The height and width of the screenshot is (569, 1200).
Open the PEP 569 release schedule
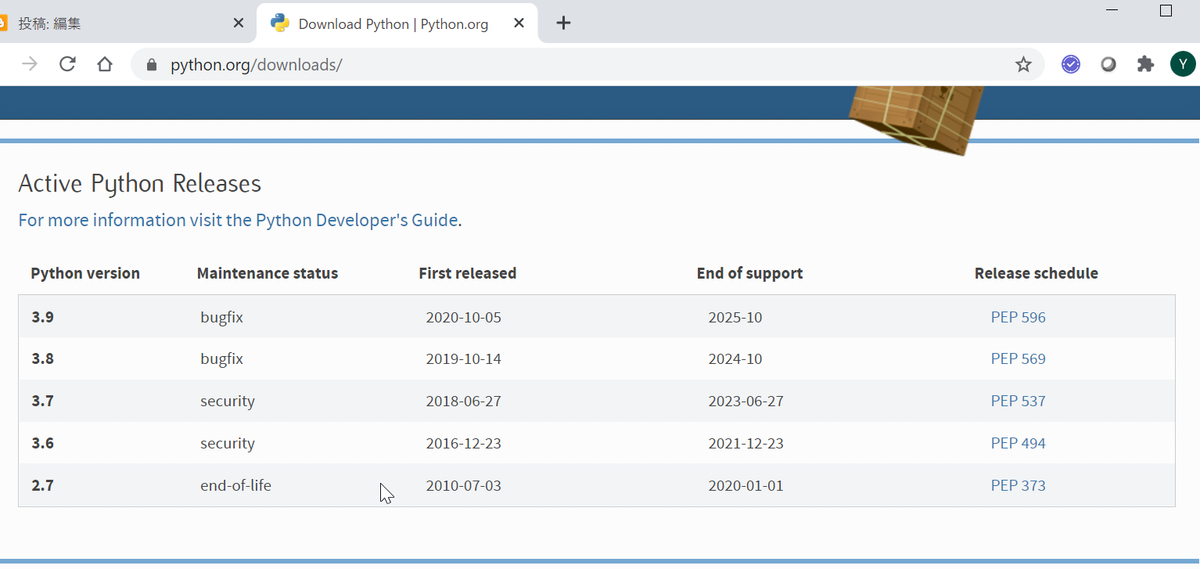(x=1018, y=359)
